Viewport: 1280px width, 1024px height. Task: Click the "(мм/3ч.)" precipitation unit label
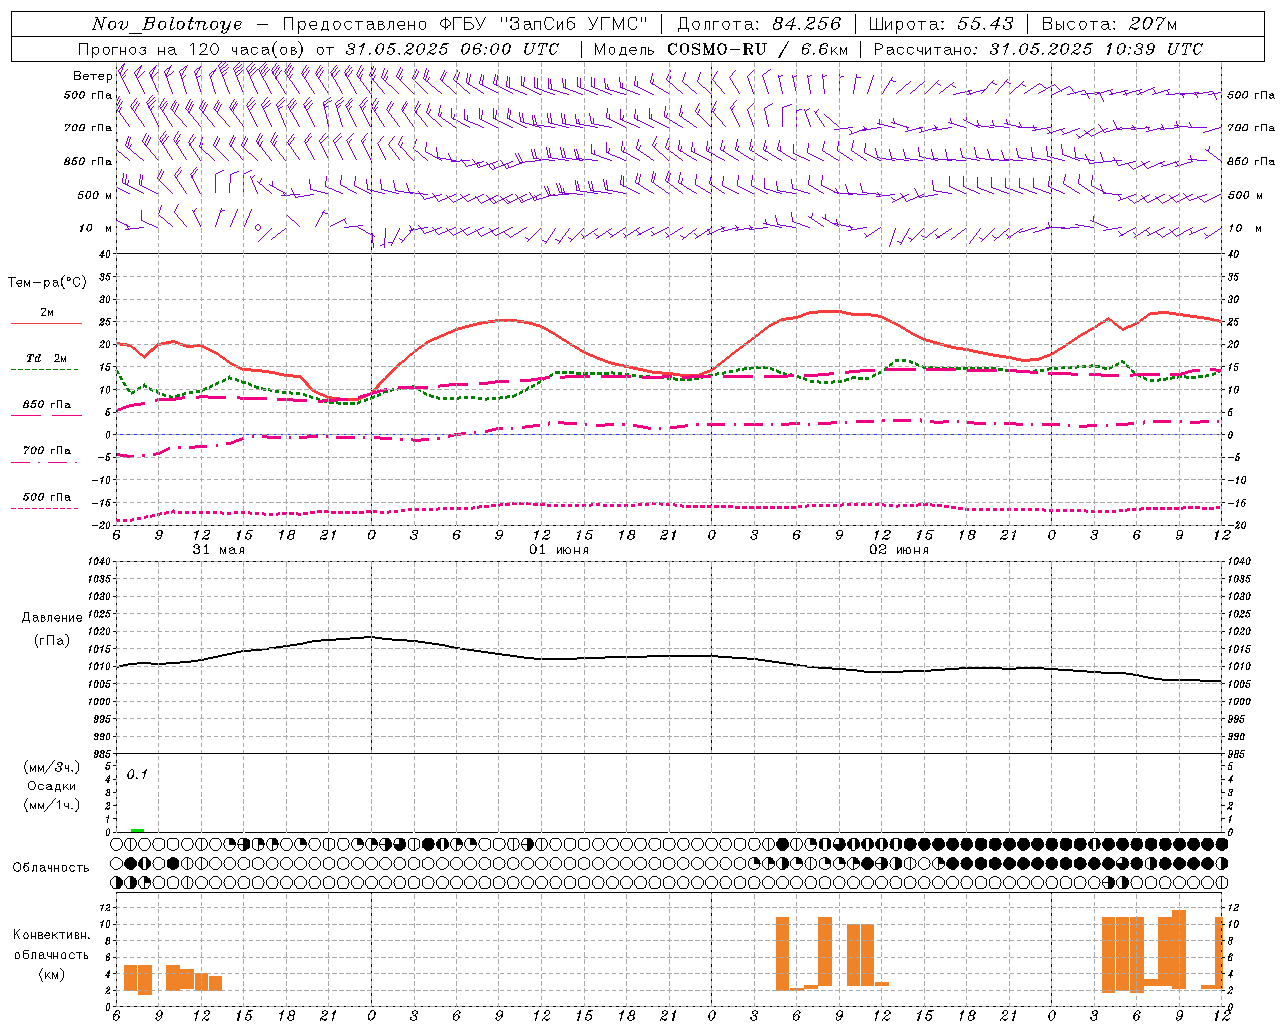[x=52, y=767]
